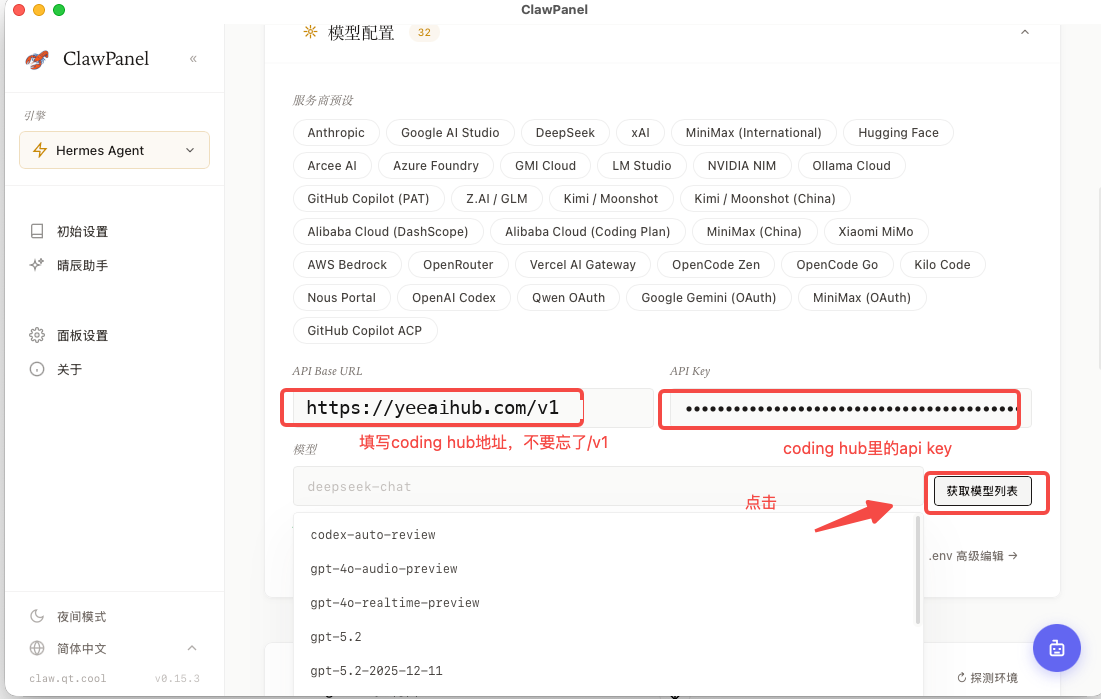This screenshot has width=1101, height=699.
Task: Select the Qwen OAuth preset
Action: coord(569,298)
